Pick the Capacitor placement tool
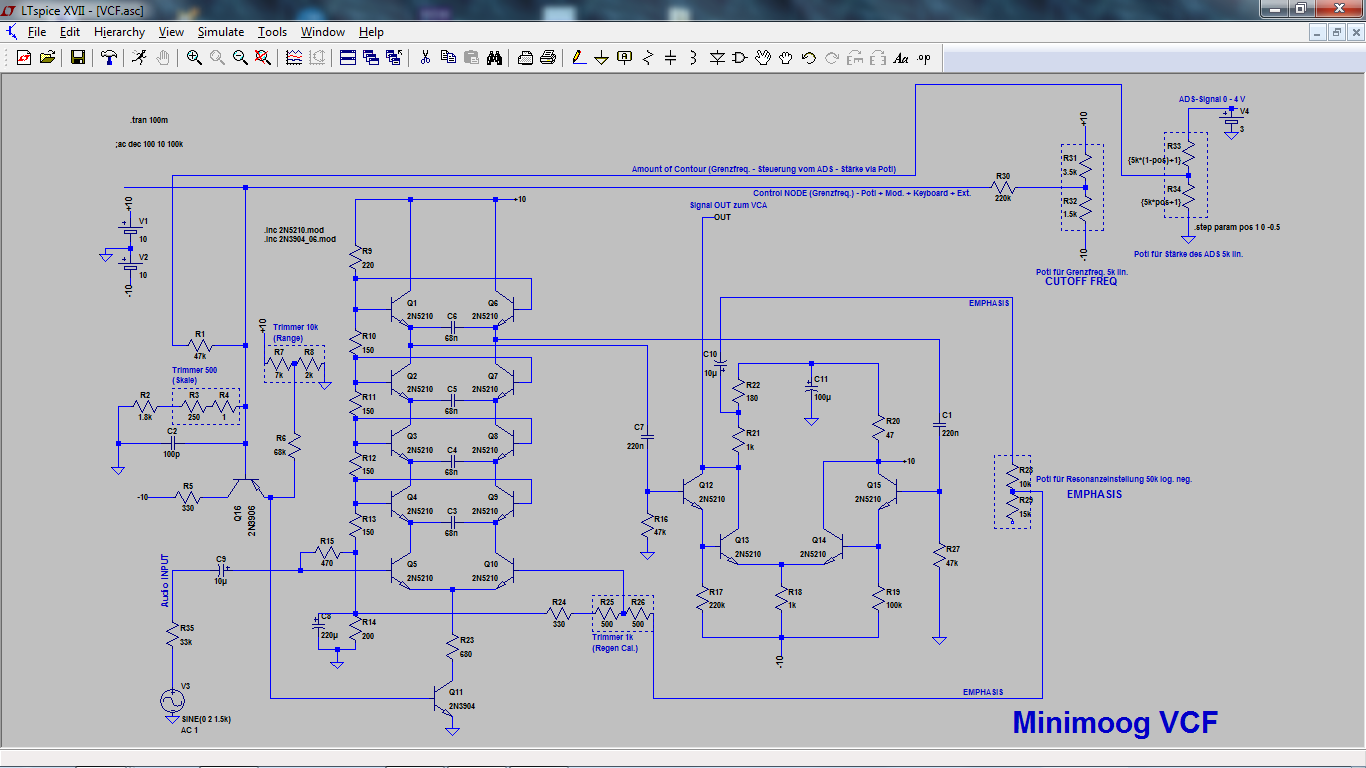This screenshot has height=768, width=1366. 671,58
